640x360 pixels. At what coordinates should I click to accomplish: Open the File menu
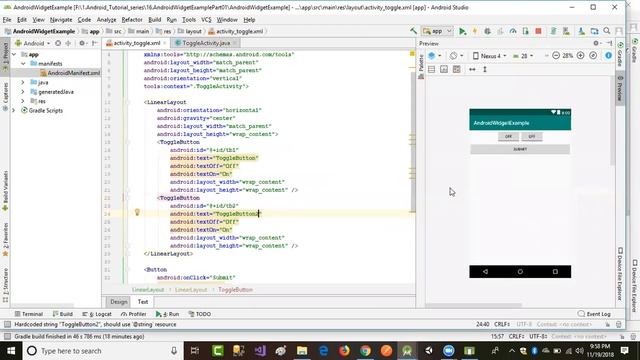(7, 20)
